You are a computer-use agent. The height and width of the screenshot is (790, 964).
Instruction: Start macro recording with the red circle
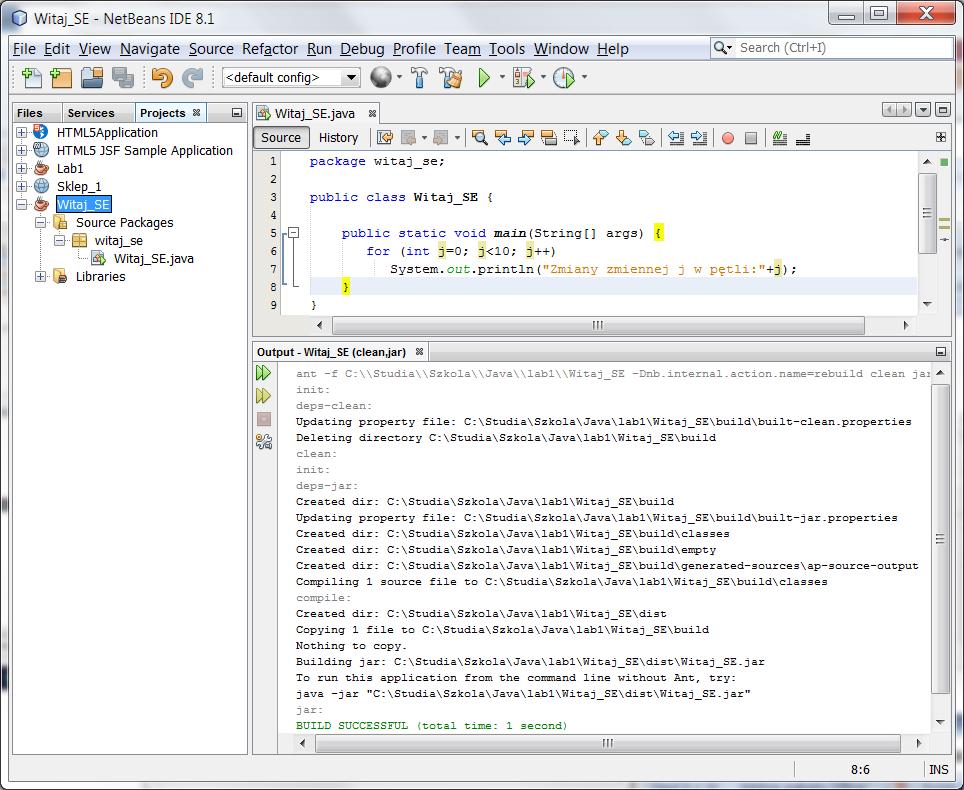click(x=728, y=138)
